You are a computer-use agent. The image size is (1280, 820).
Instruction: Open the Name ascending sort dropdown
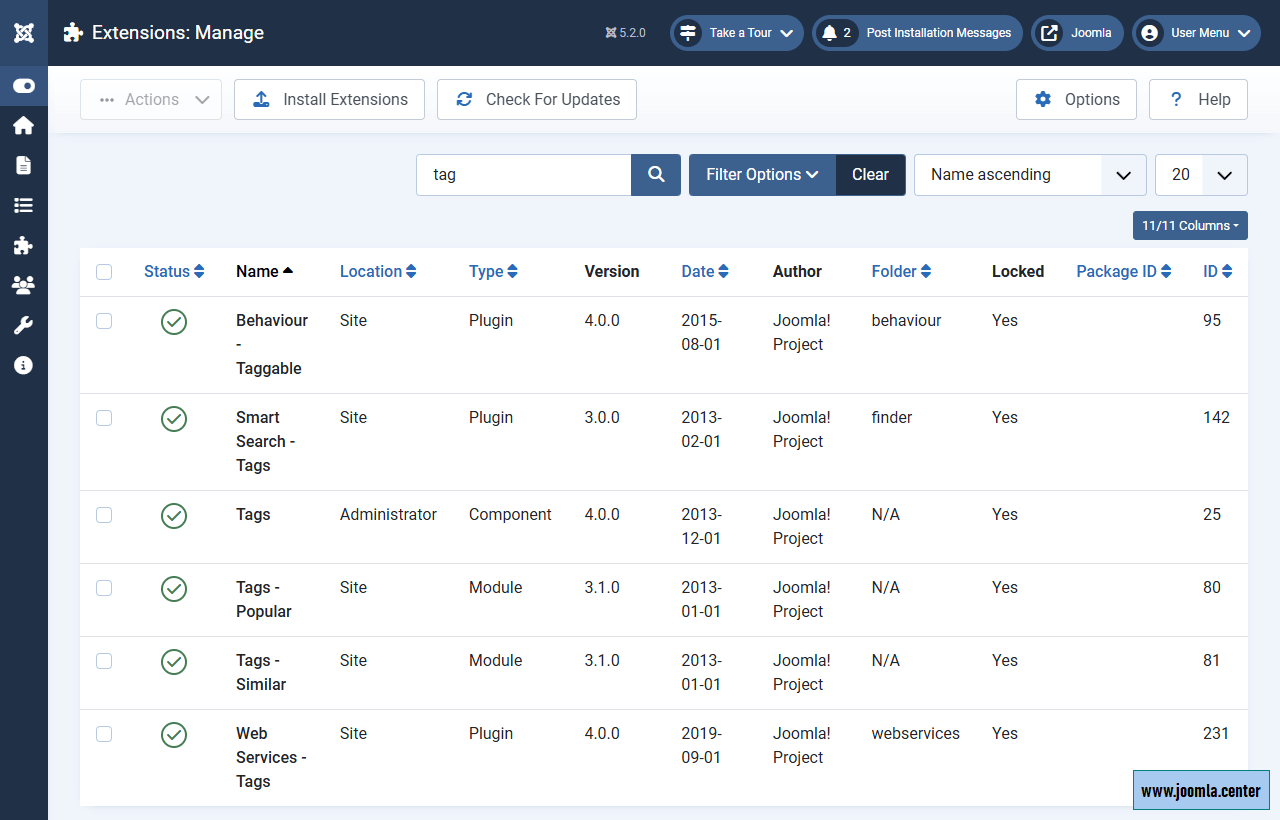tap(1030, 175)
